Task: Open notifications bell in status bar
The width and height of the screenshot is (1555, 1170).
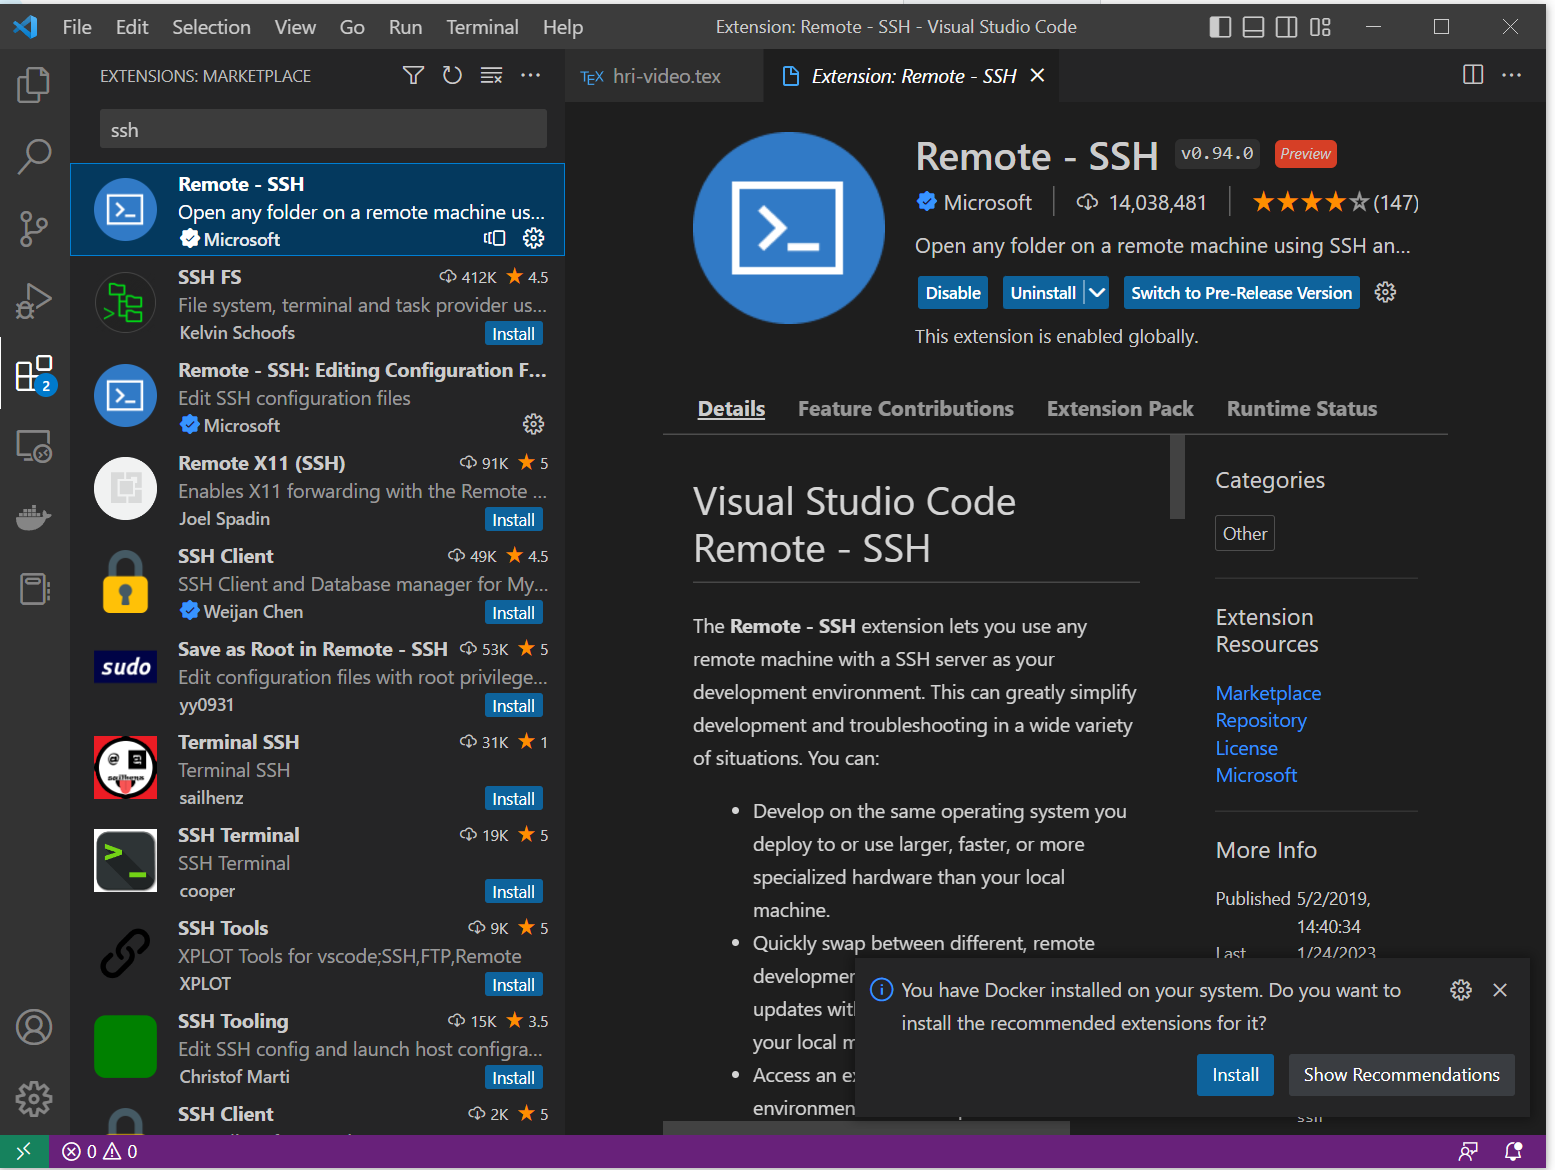Action: (x=1514, y=1151)
